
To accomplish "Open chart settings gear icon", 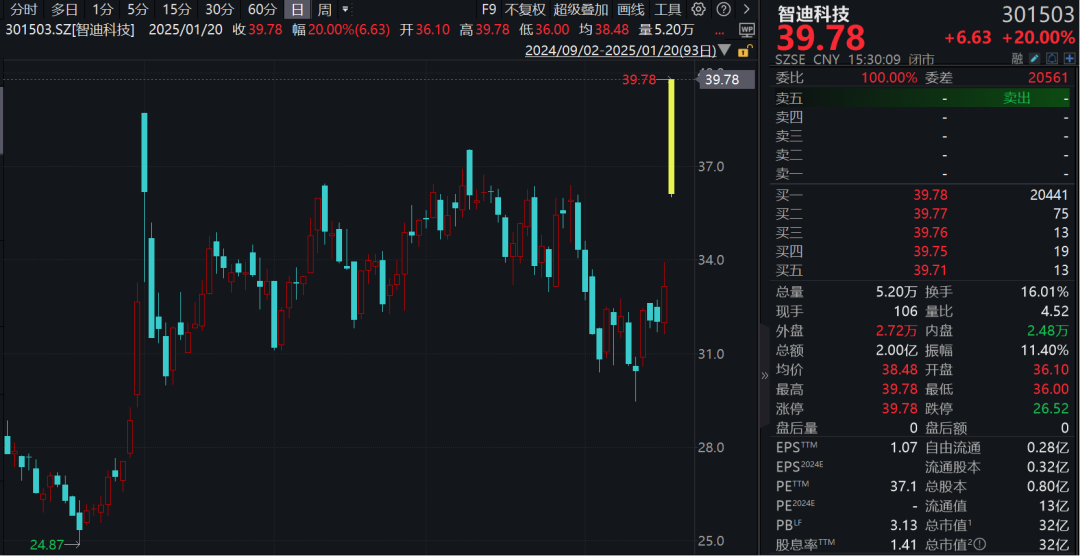I will tap(698, 10).
